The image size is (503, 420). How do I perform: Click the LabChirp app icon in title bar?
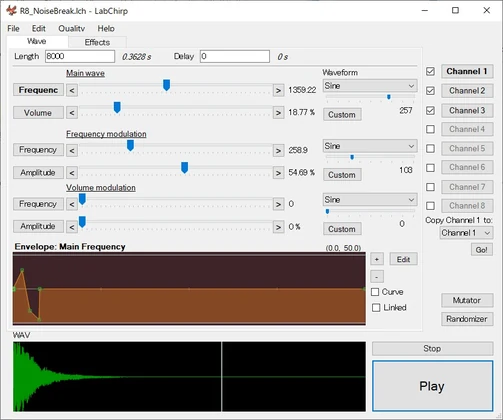click(x=11, y=10)
